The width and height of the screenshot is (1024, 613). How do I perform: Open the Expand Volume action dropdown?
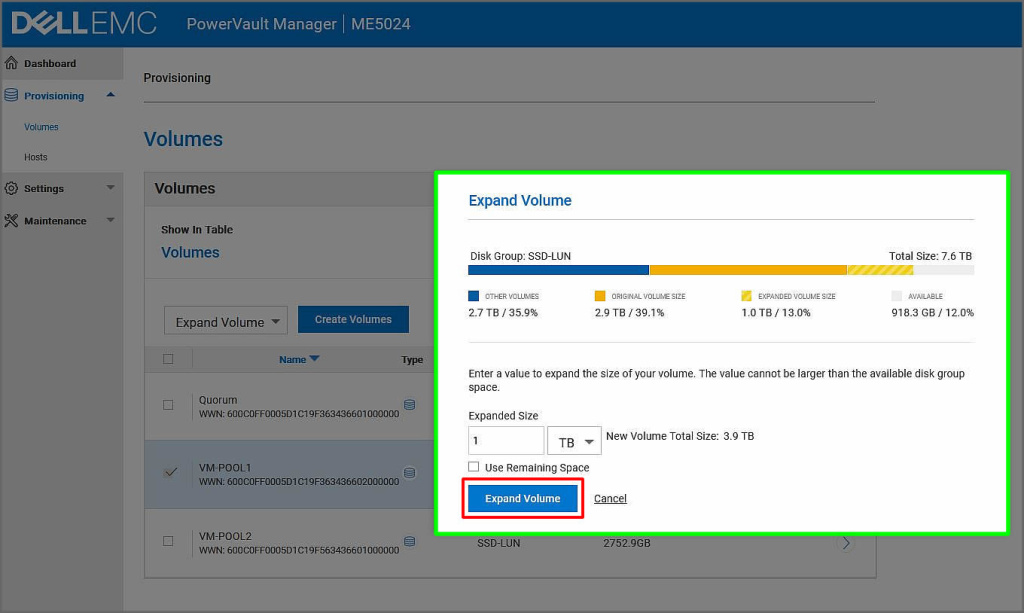tap(226, 321)
